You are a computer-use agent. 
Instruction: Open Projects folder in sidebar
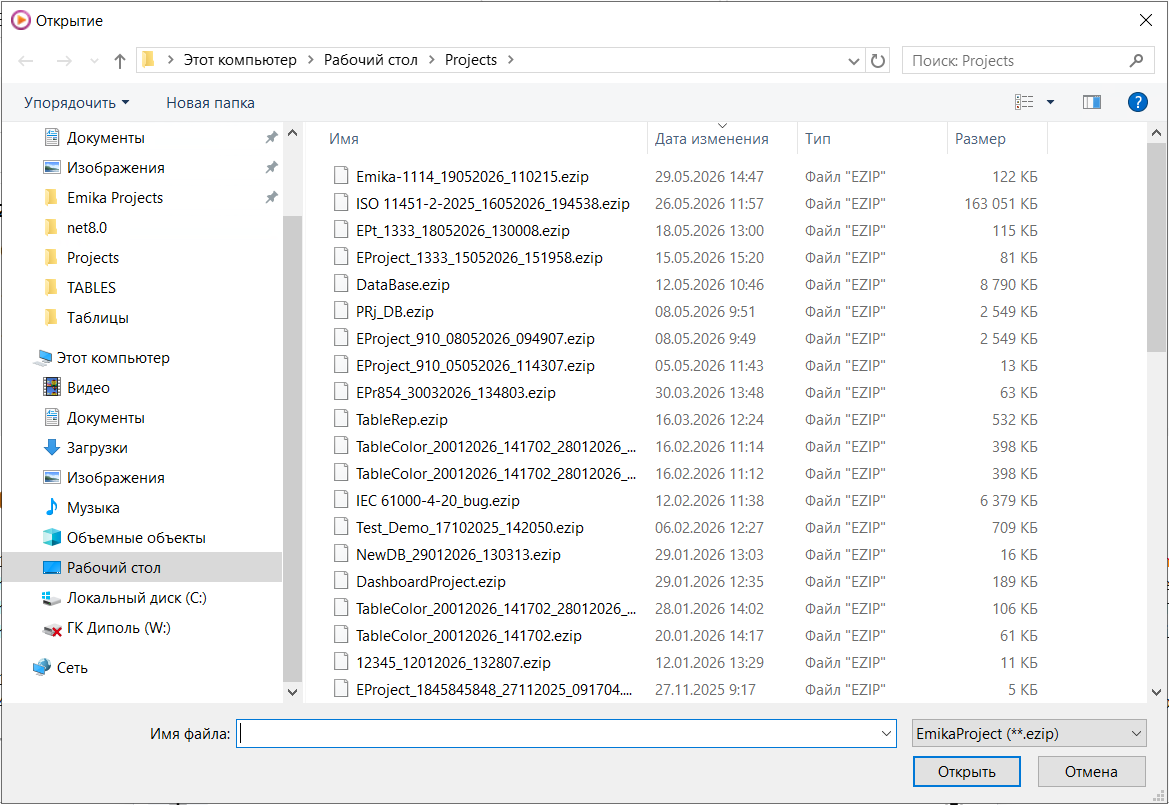(92, 258)
